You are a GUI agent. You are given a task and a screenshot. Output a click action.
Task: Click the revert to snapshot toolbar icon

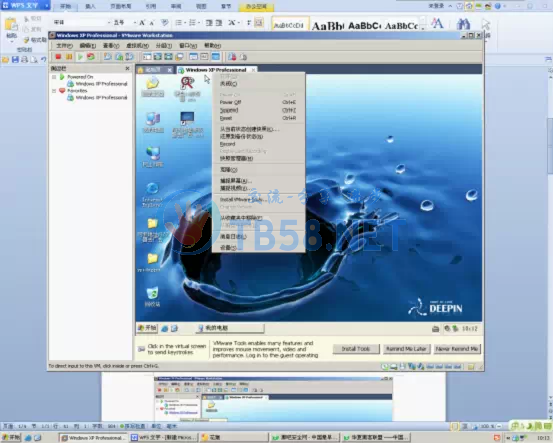pos(119,56)
